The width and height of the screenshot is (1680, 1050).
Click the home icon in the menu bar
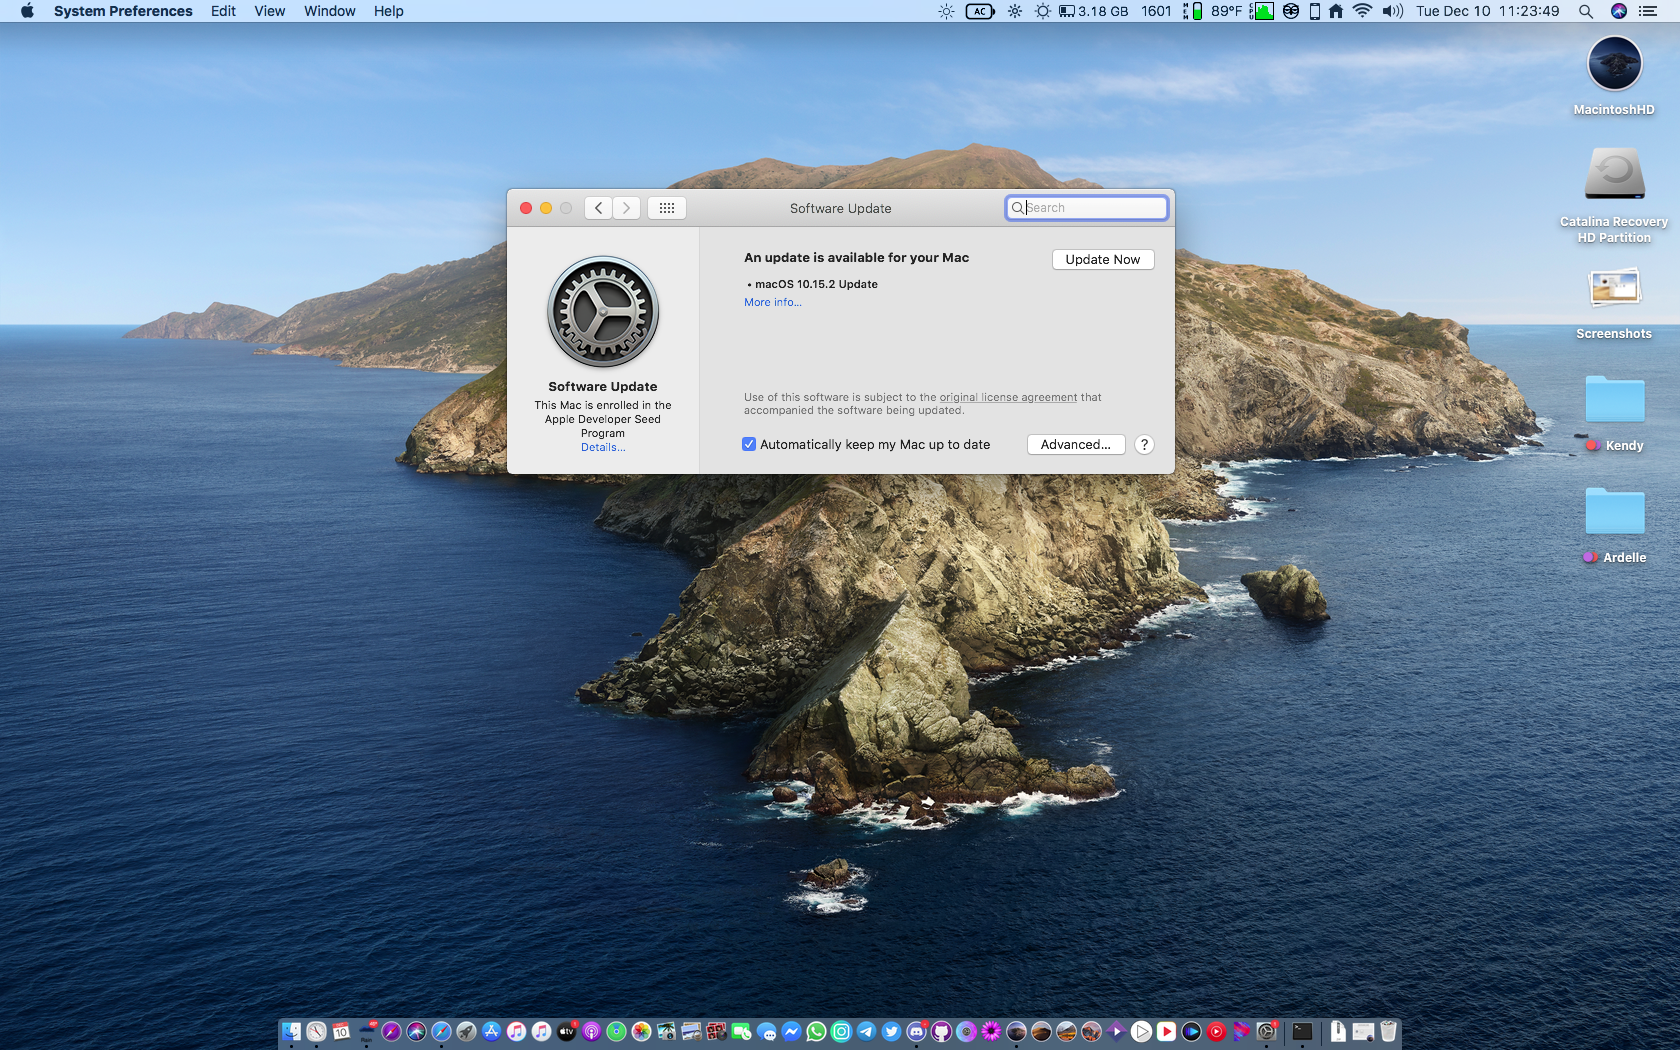coord(1336,11)
